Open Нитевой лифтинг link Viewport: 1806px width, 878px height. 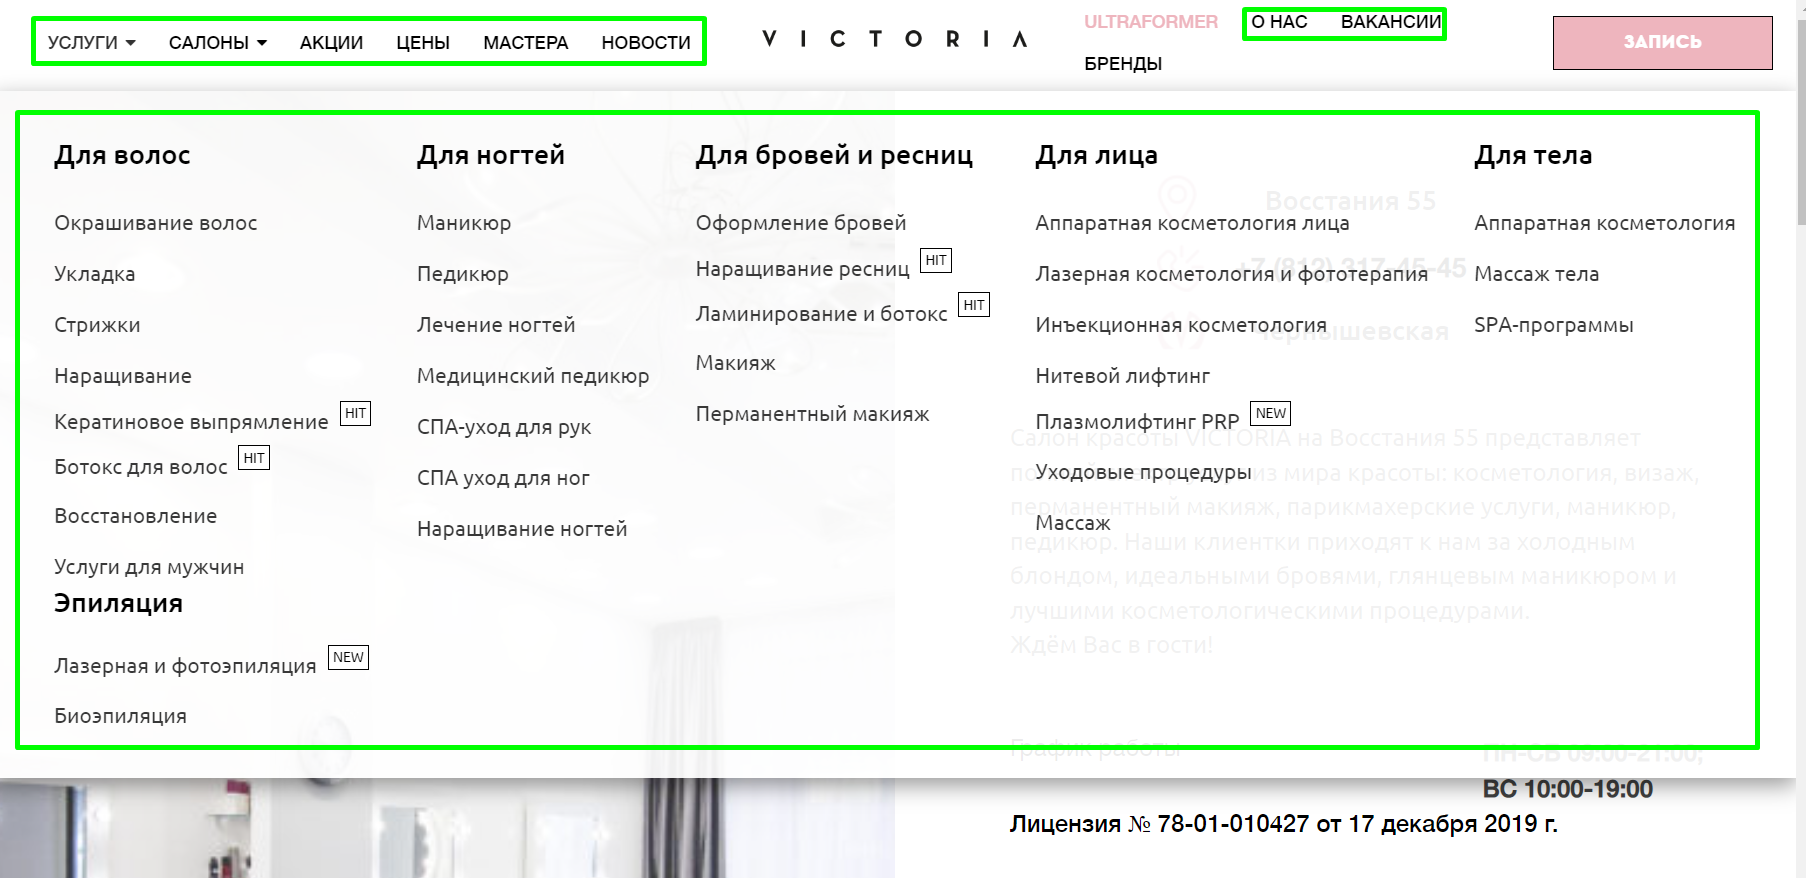coord(1122,376)
